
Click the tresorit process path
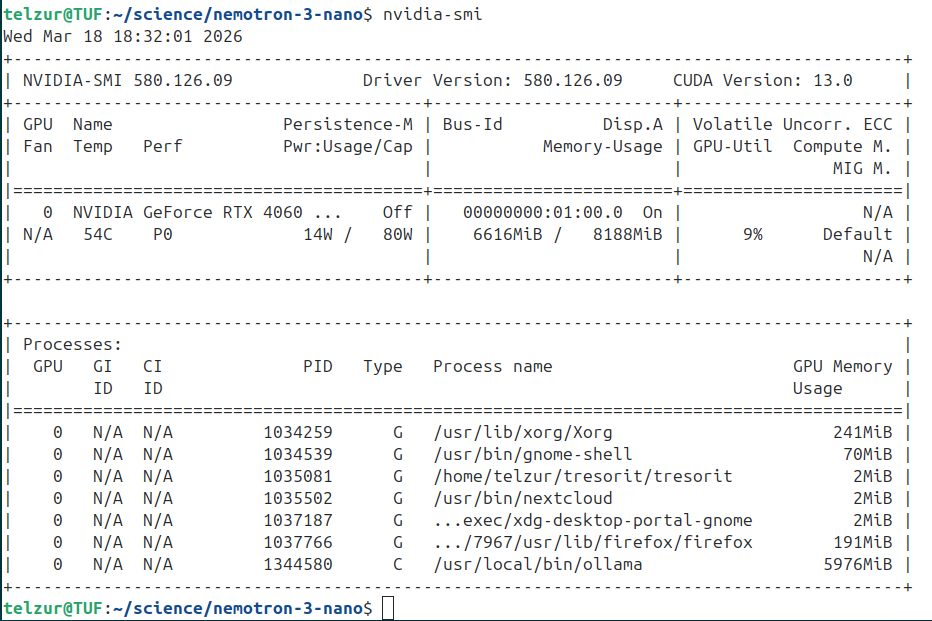[x=582, y=476]
